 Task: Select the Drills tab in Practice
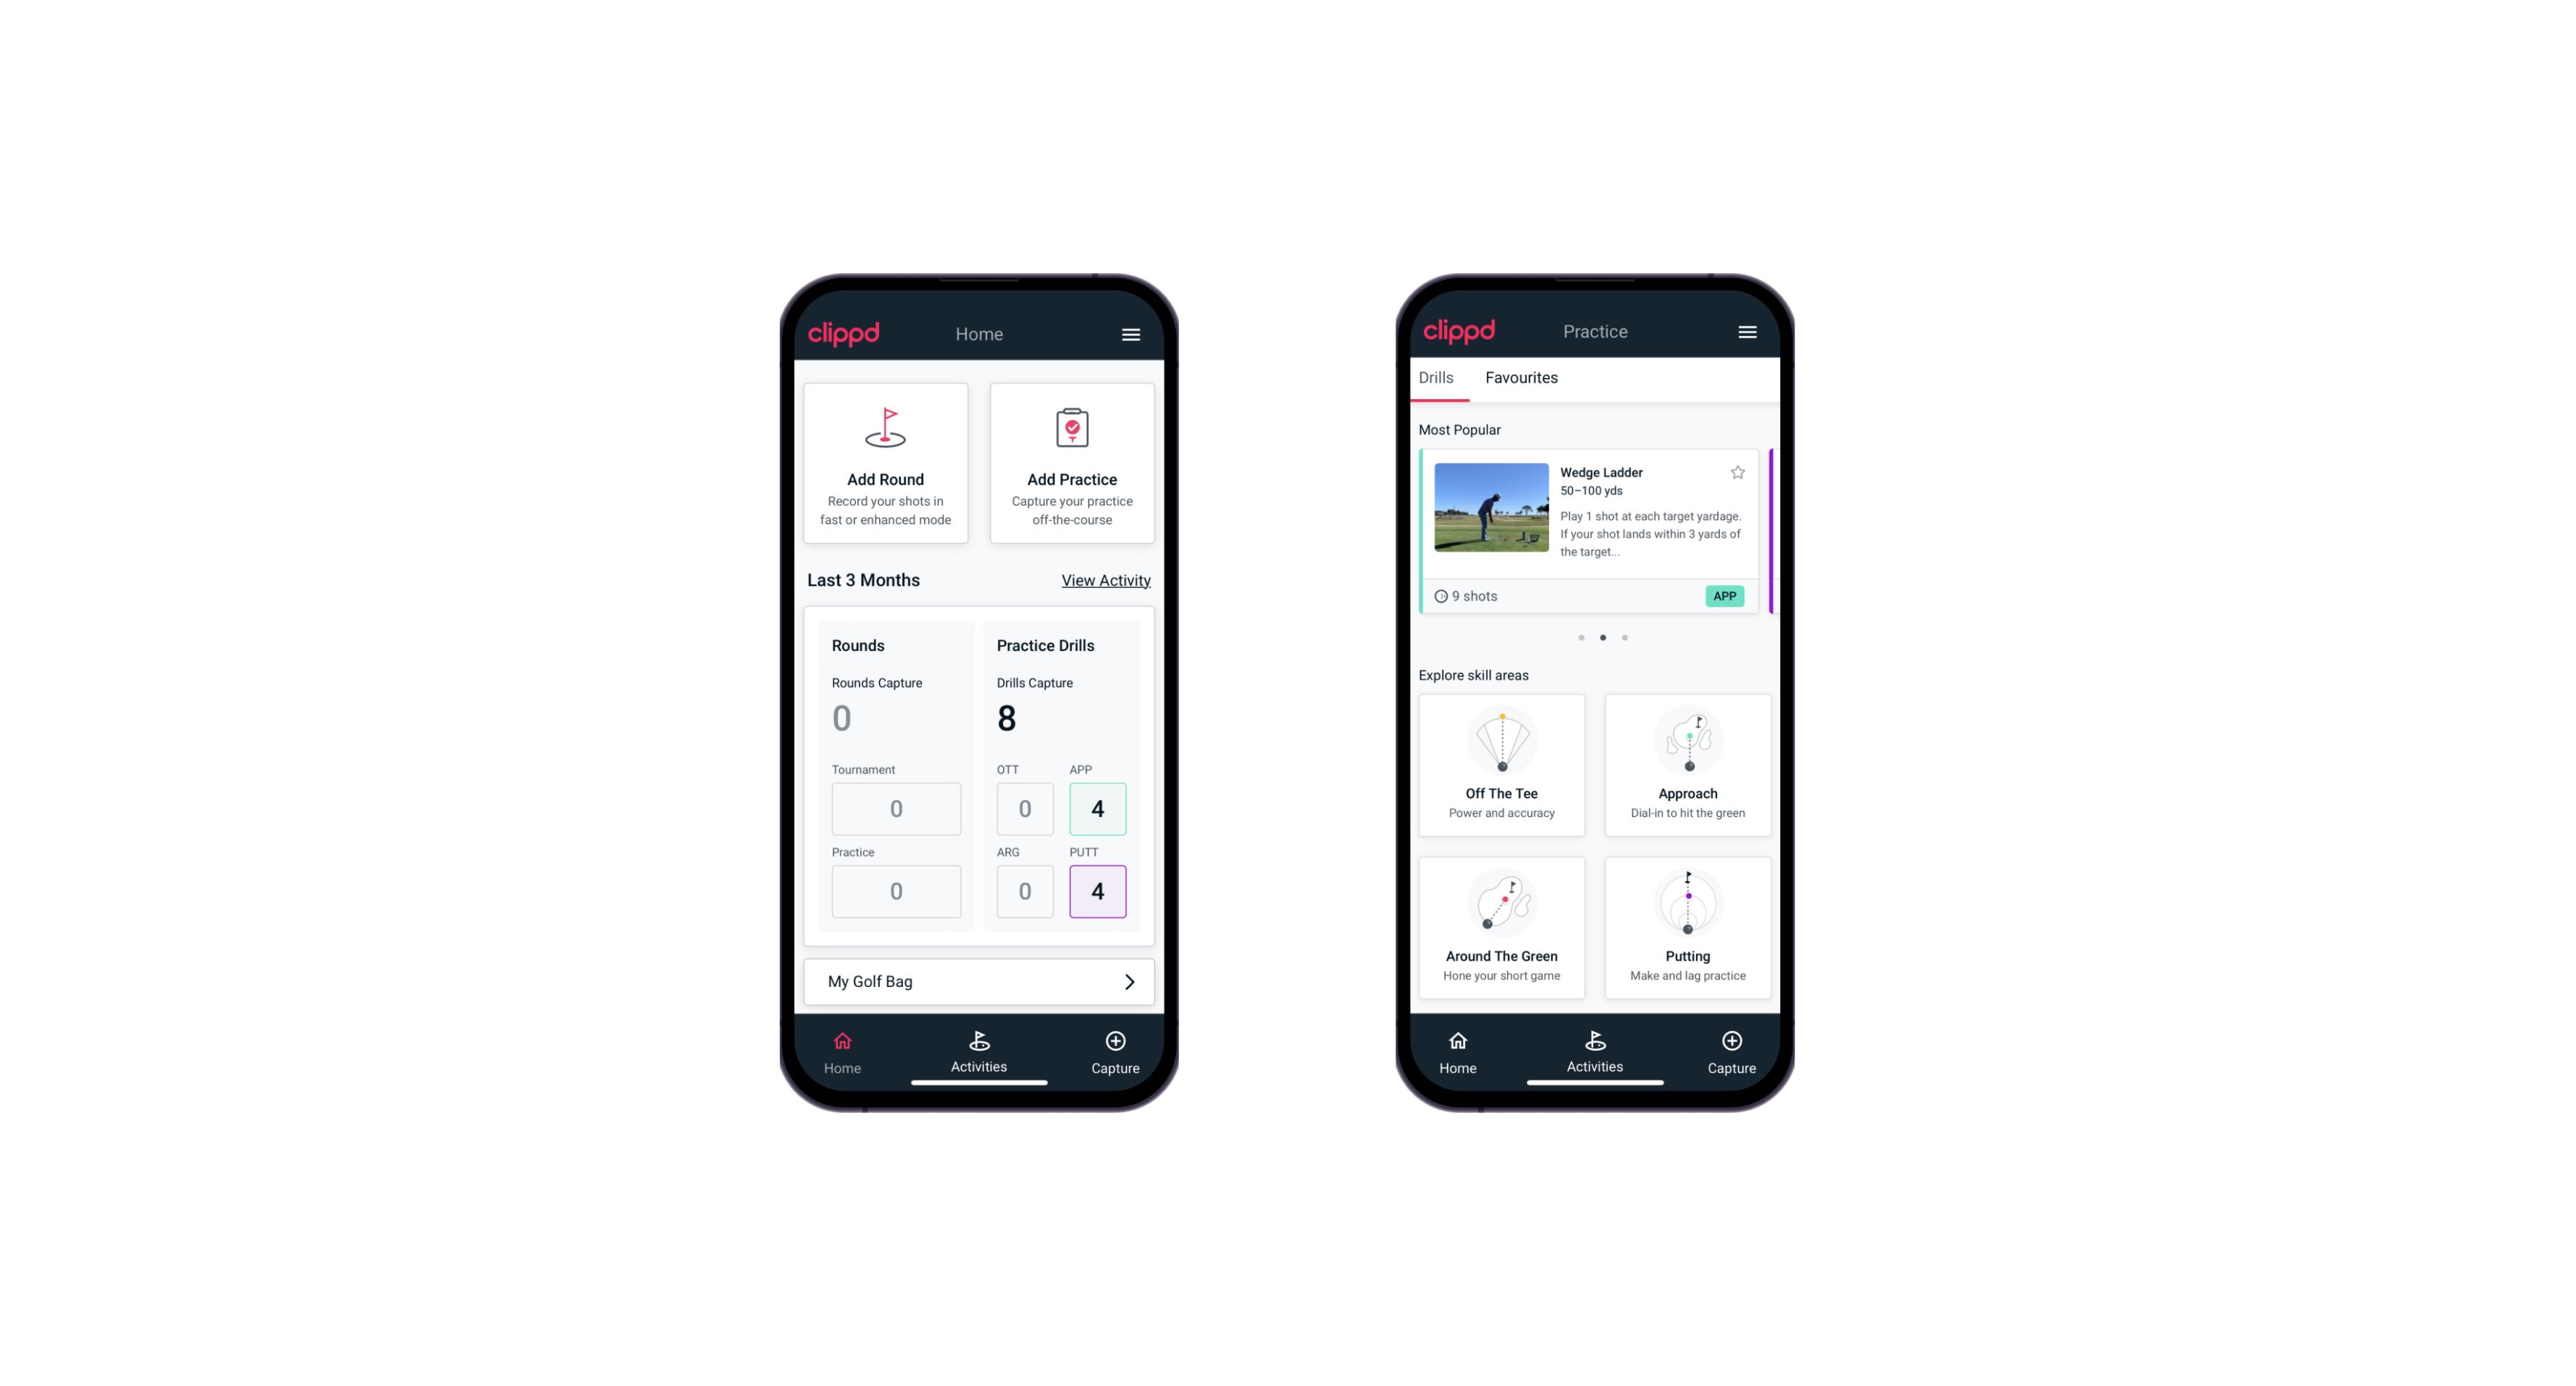pos(1434,377)
